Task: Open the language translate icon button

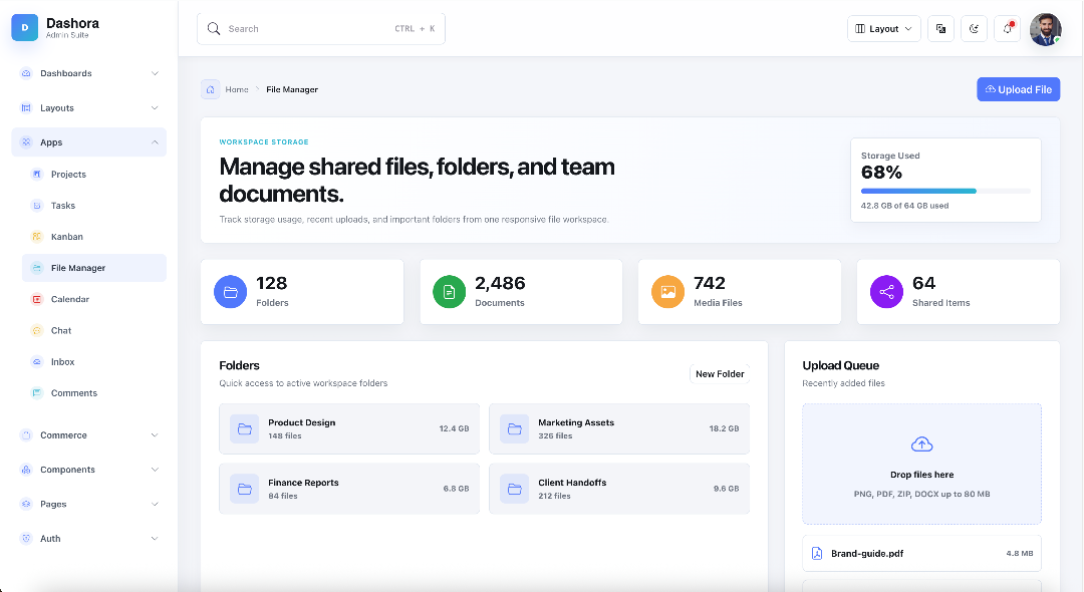Action: coord(941,28)
